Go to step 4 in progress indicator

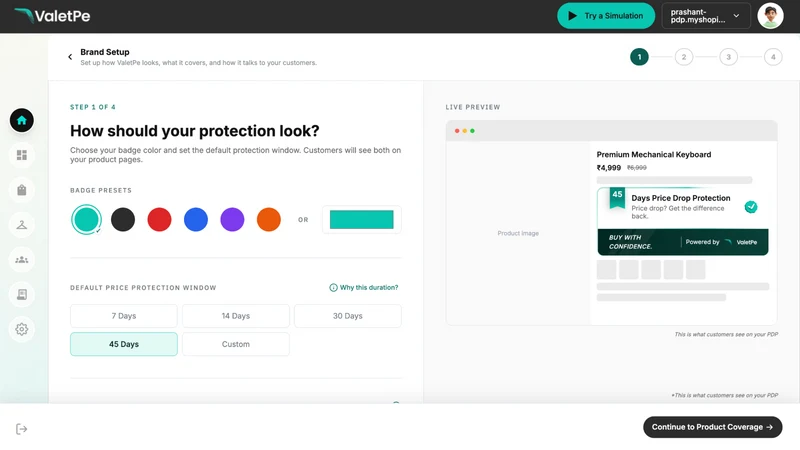[x=773, y=57]
